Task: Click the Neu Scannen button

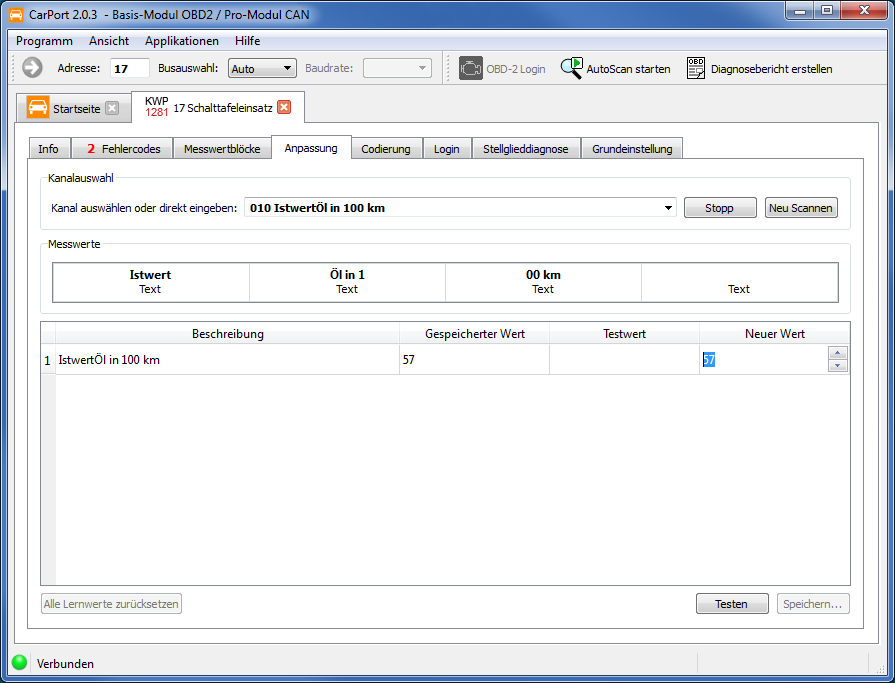Action: click(x=801, y=208)
